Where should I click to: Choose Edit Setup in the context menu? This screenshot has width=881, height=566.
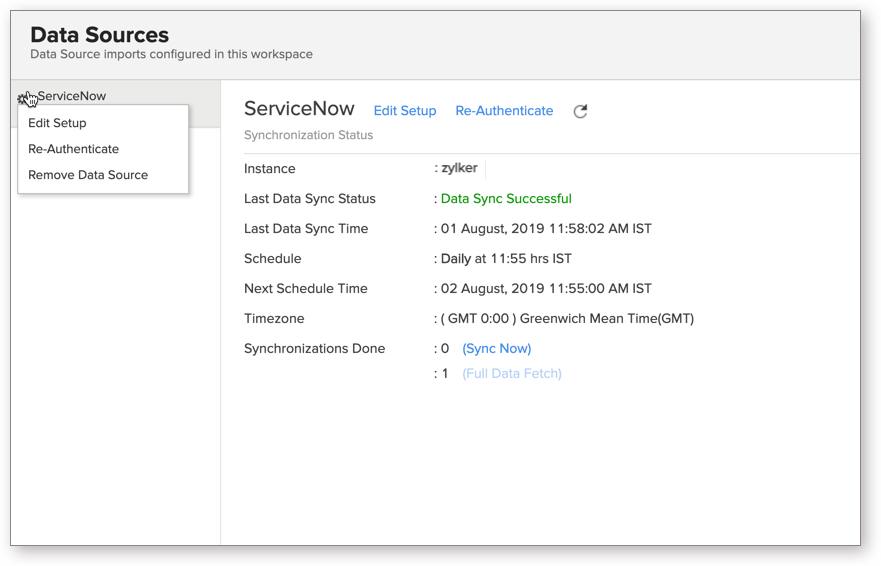click(57, 123)
